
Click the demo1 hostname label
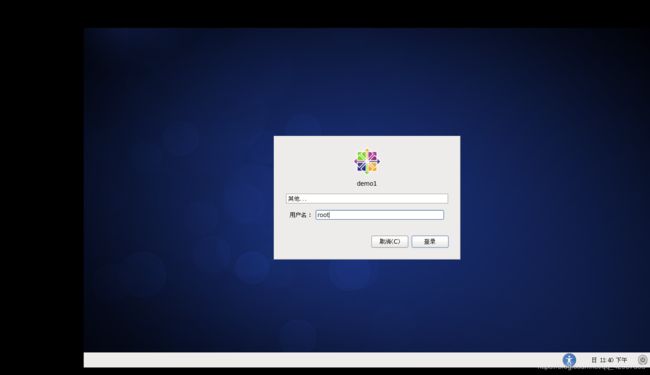[367, 184]
